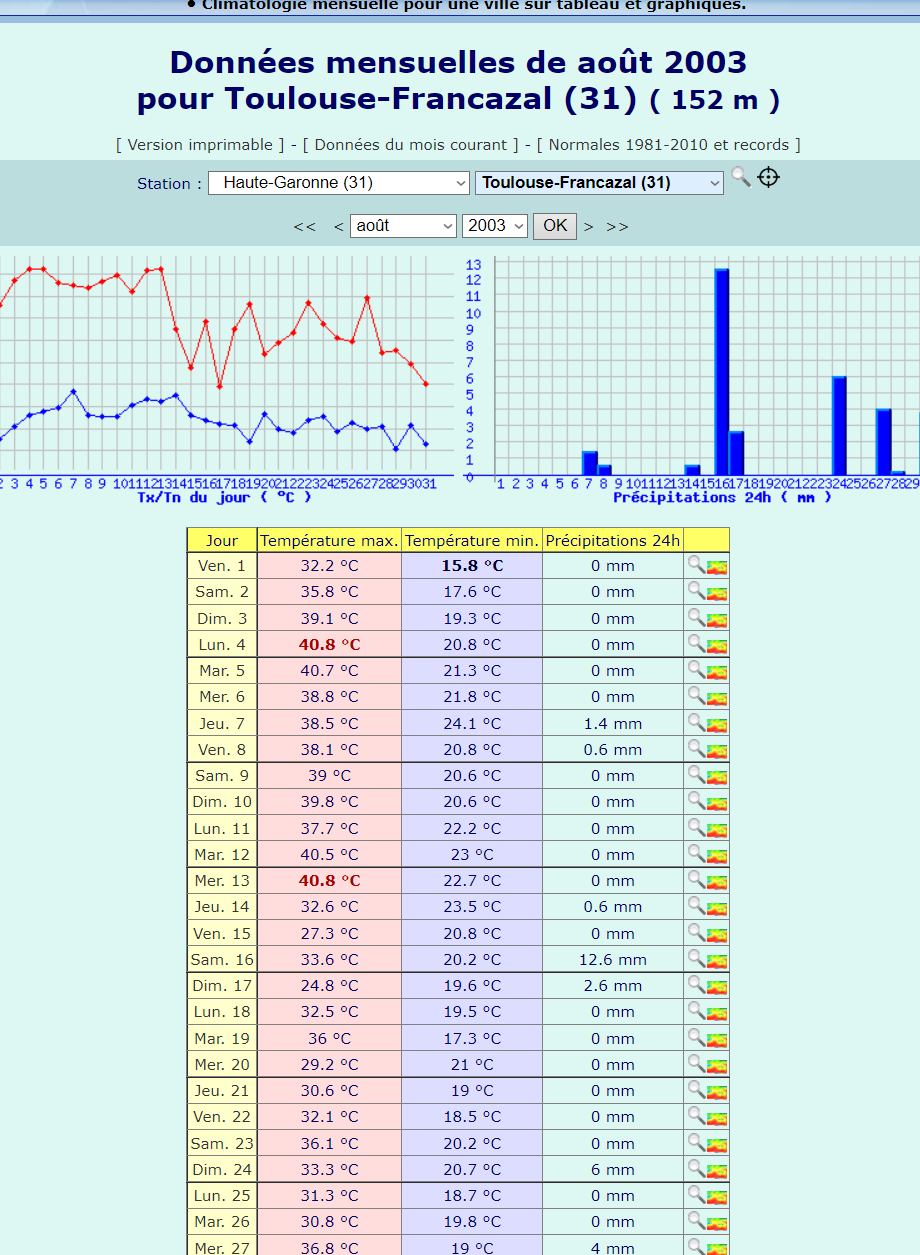Open the 2003 year dropdown
This screenshot has height=1255, width=920.
point(494,226)
